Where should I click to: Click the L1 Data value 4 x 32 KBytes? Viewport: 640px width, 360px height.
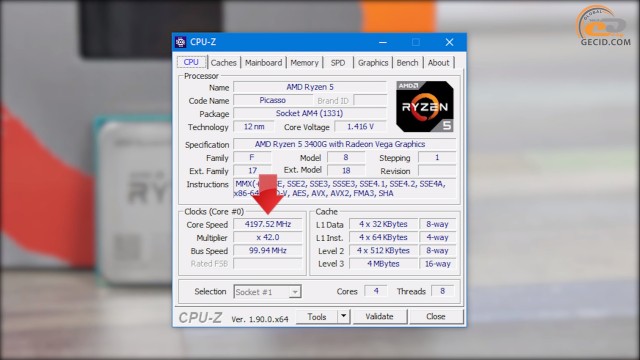[383, 224]
